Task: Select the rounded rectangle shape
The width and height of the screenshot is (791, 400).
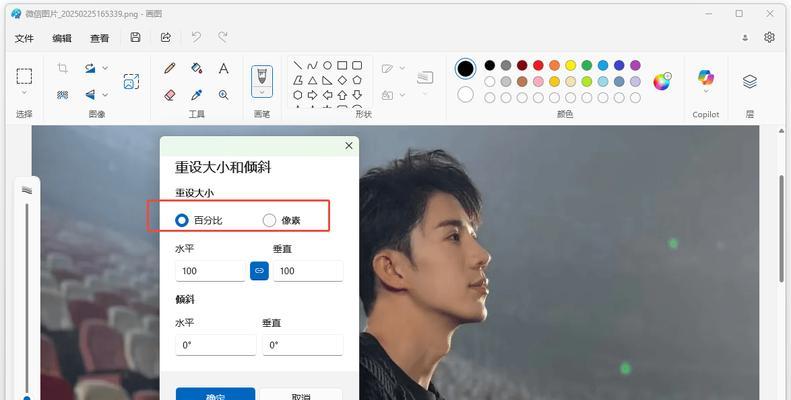Action: (357, 66)
